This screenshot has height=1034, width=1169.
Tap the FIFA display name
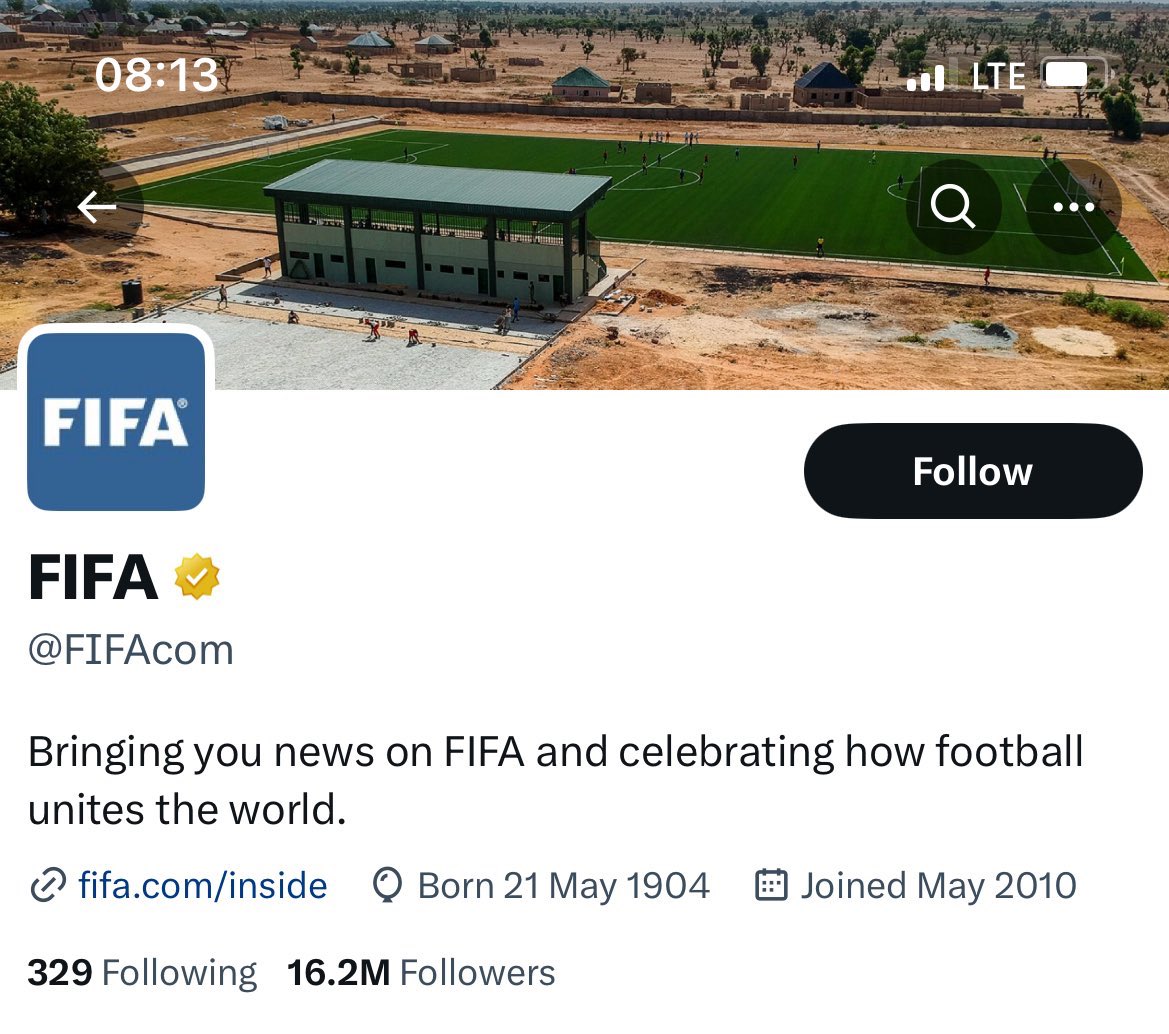coord(93,578)
